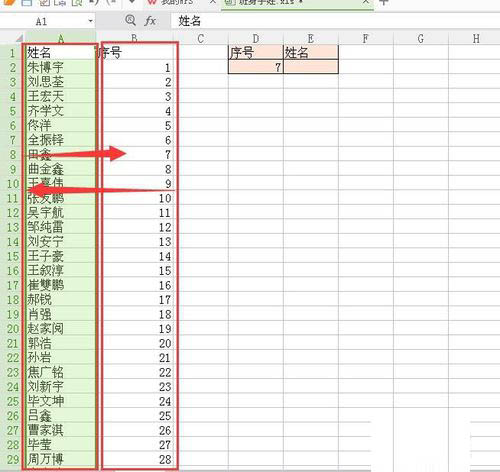Image resolution: width=500 pixels, height=472 pixels.
Task: Click the magnifier icon beside fx
Action: click(x=130, y=20)
